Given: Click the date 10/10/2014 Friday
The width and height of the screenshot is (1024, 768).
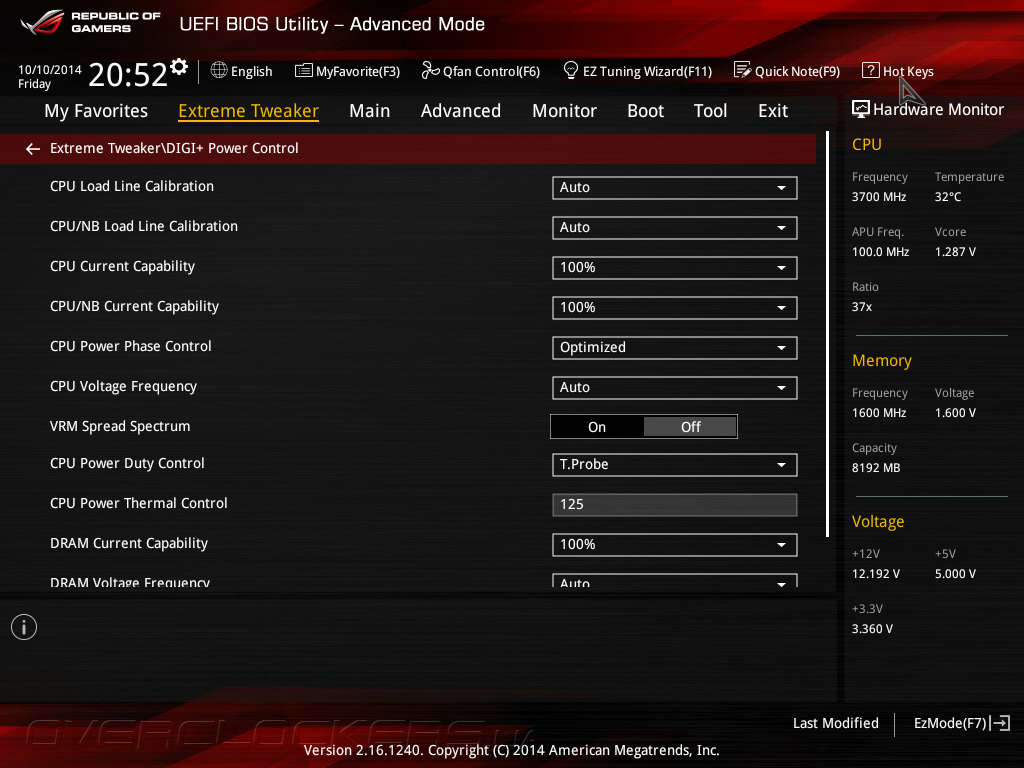Looking at the screenshot, I should click(50, 76).
